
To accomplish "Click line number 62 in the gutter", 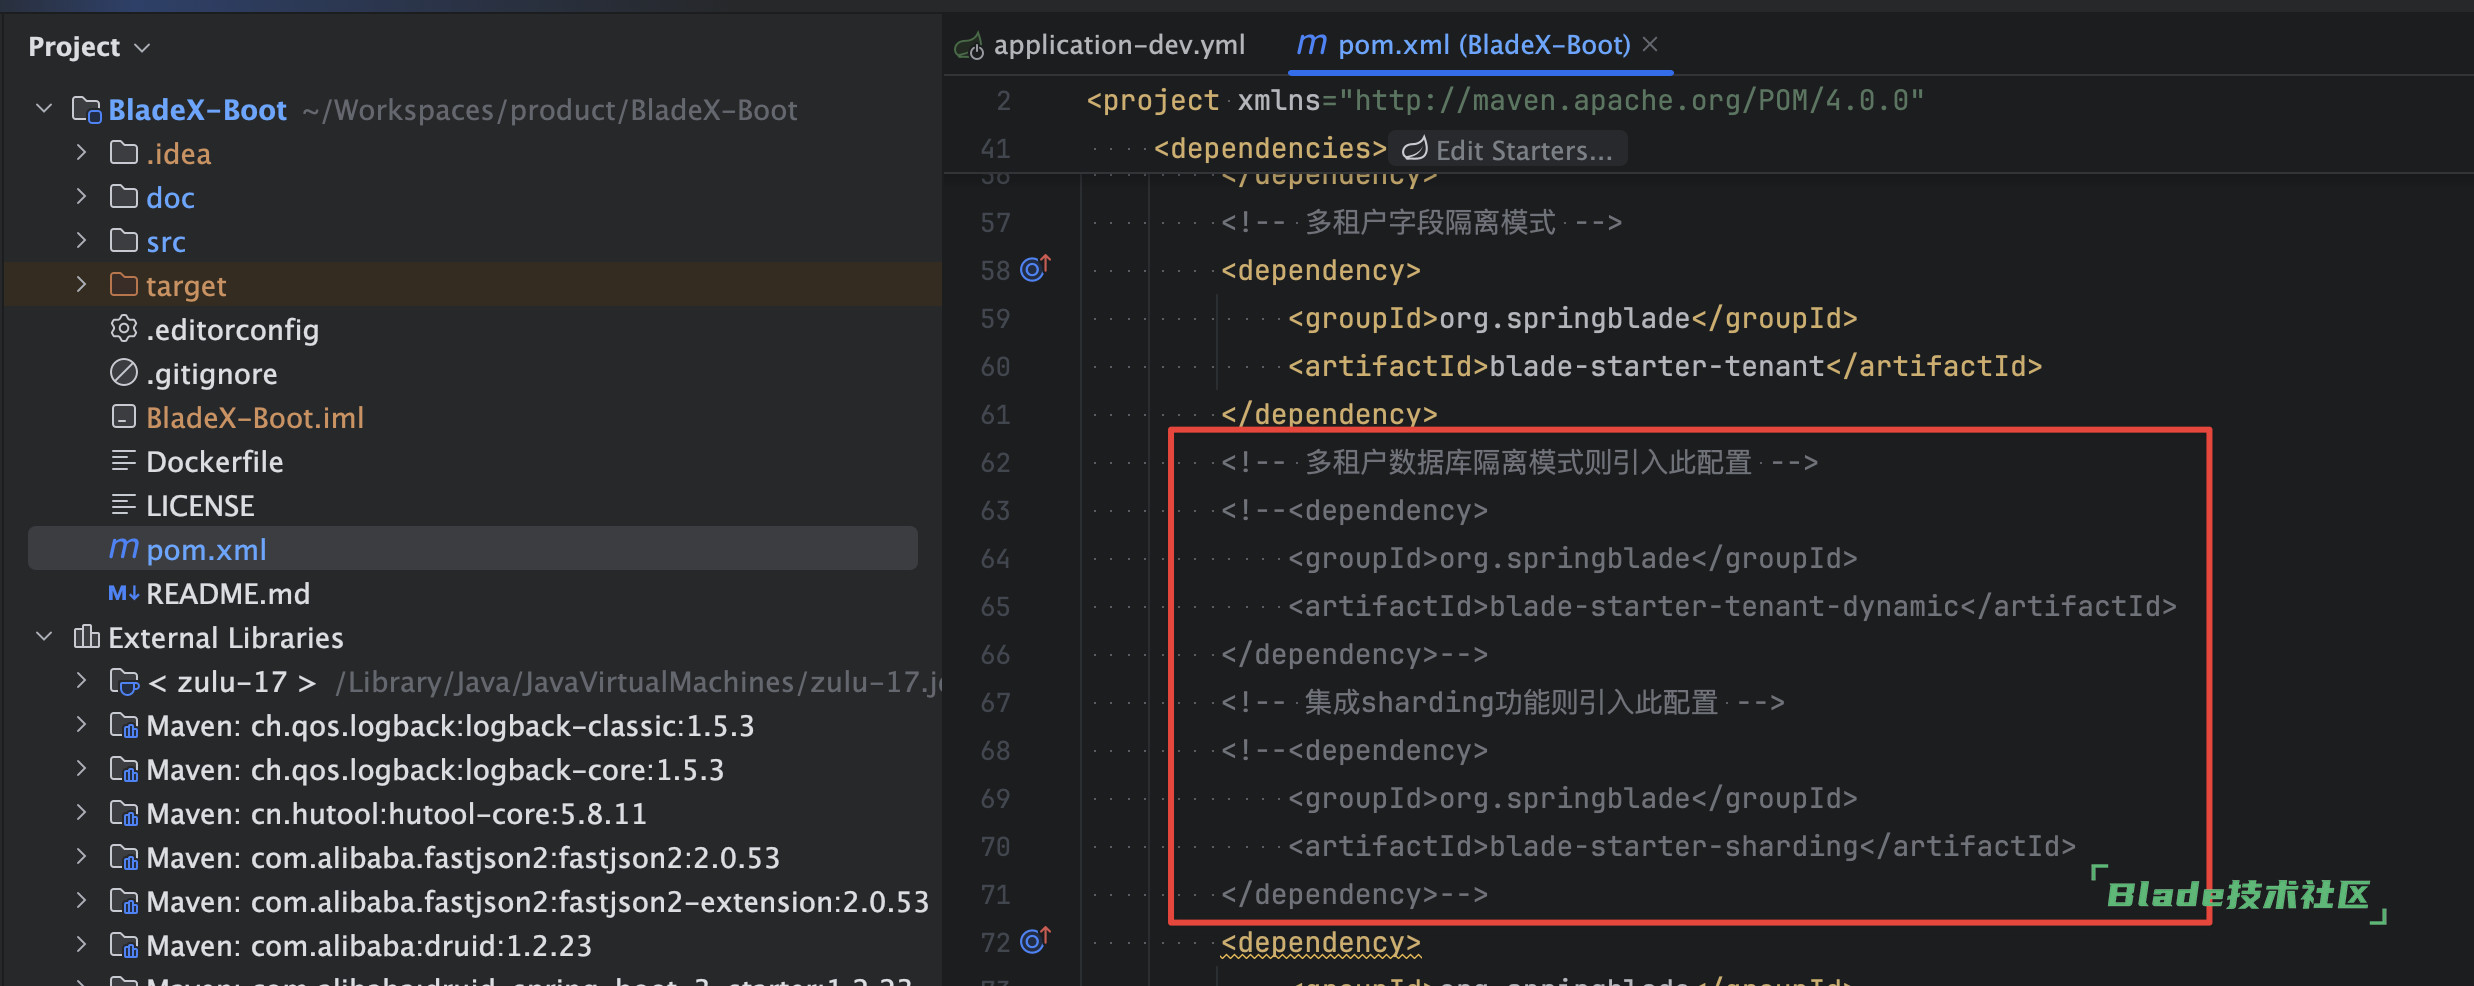I will coord(995,462).
